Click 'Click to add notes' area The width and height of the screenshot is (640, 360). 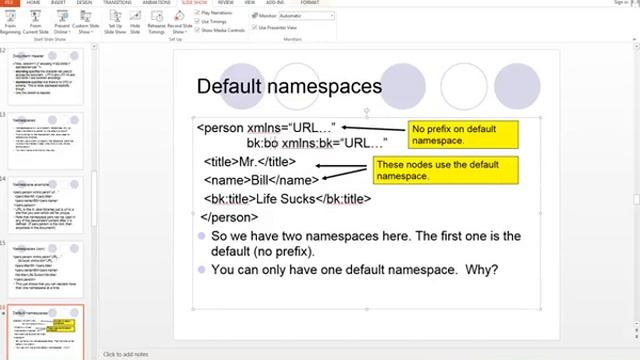pyautogui.click(x=126, y=354)
